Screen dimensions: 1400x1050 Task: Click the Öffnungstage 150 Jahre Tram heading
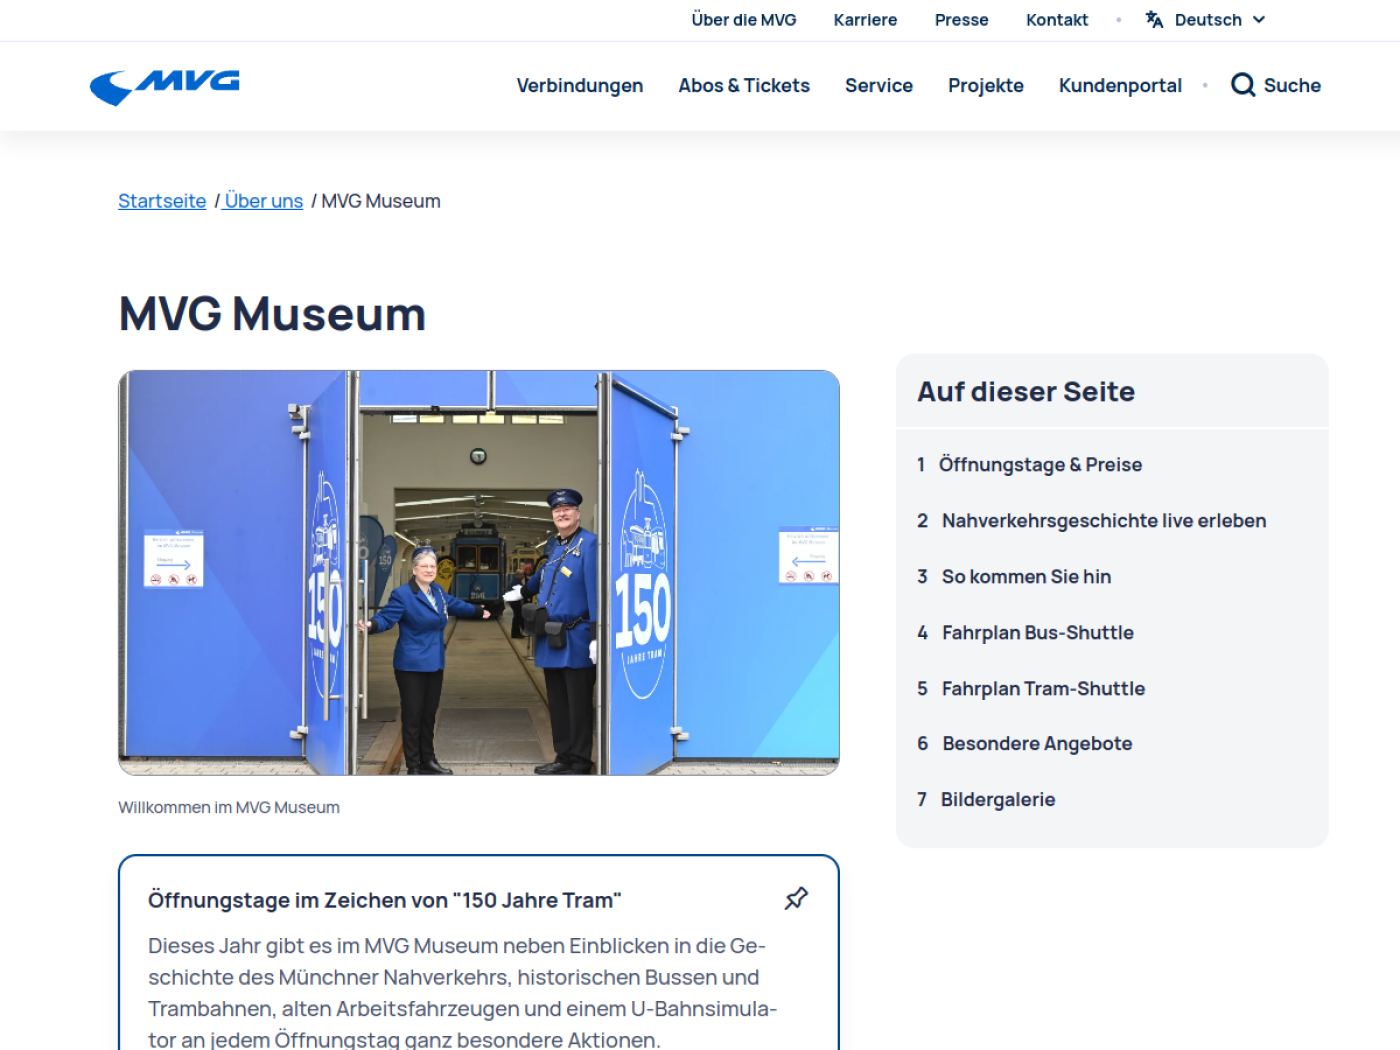click(x=385, y=901)
